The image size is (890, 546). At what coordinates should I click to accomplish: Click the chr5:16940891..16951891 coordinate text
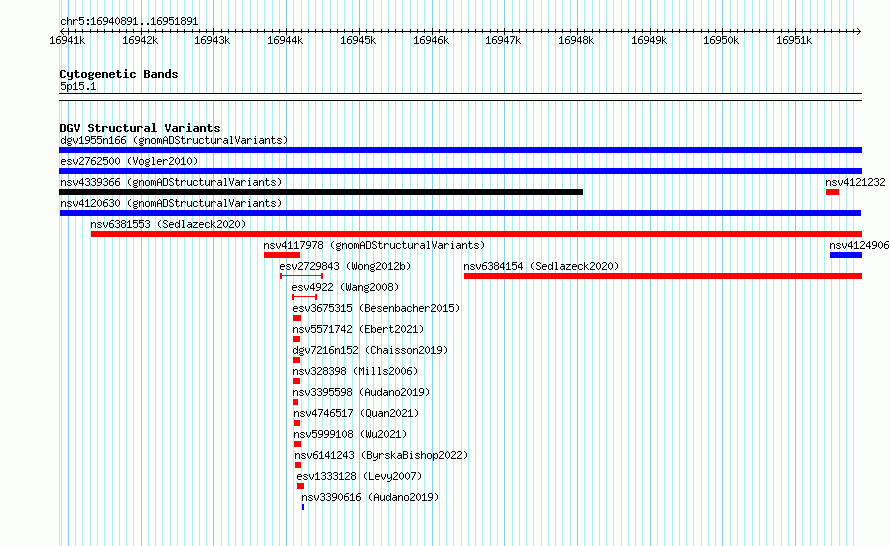pyautogui.click(x=129, y=22)
